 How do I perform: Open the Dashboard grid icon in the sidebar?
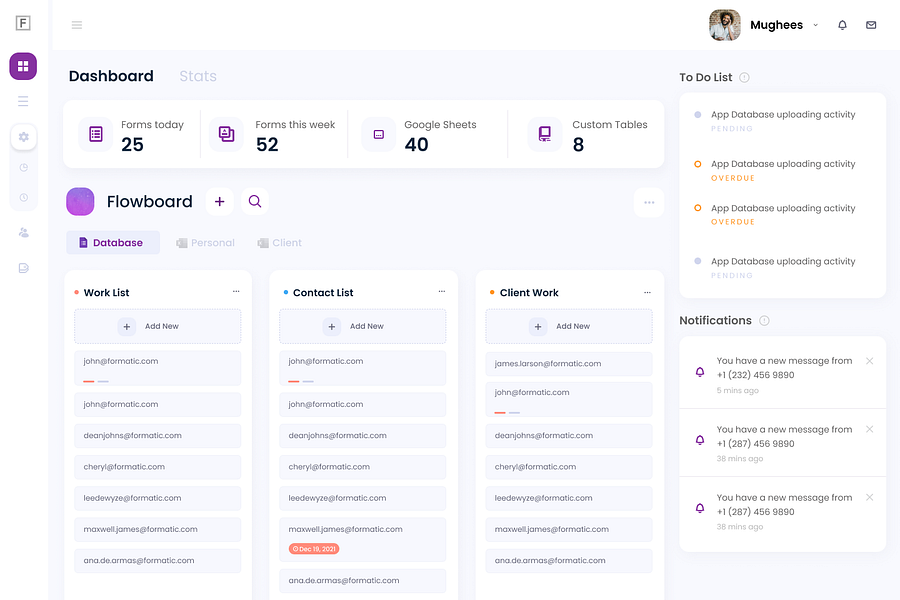(x=21, y=66)
